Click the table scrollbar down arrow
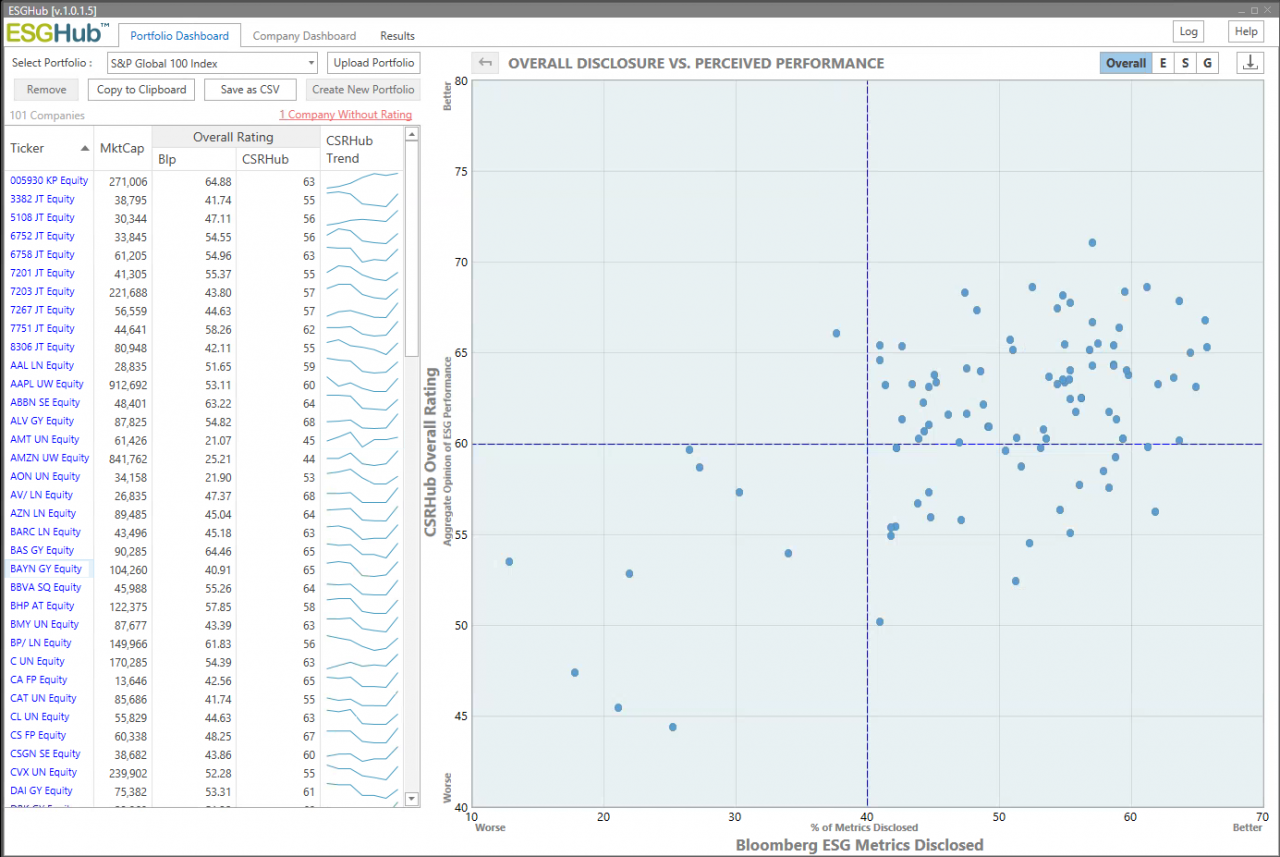The width and height of the screenshot is (1280, 857). tap(411, 799)
